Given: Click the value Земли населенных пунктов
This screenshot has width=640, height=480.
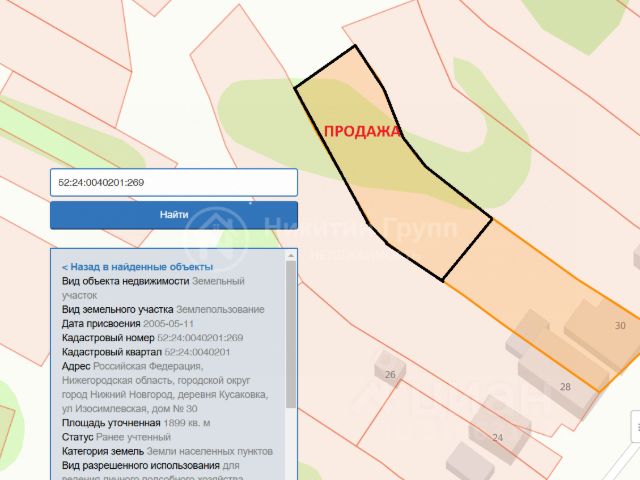Looking at the screenshot, I should (209, 451).
